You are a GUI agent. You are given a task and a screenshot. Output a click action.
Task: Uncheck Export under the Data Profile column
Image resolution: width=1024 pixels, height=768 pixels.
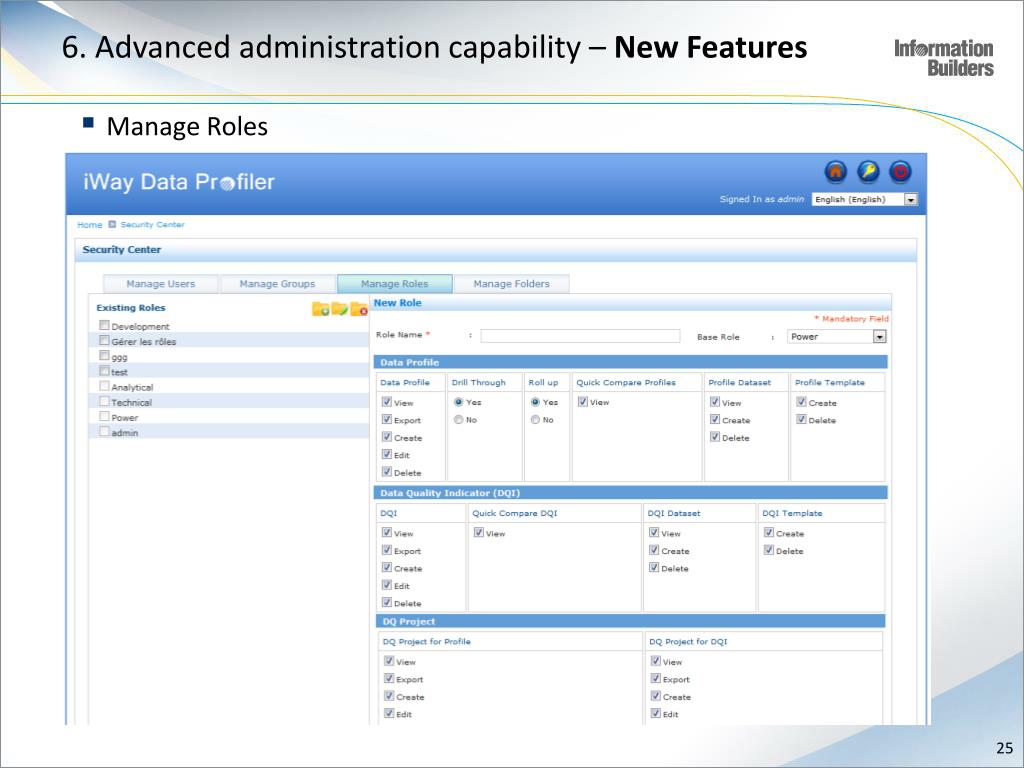387,419
